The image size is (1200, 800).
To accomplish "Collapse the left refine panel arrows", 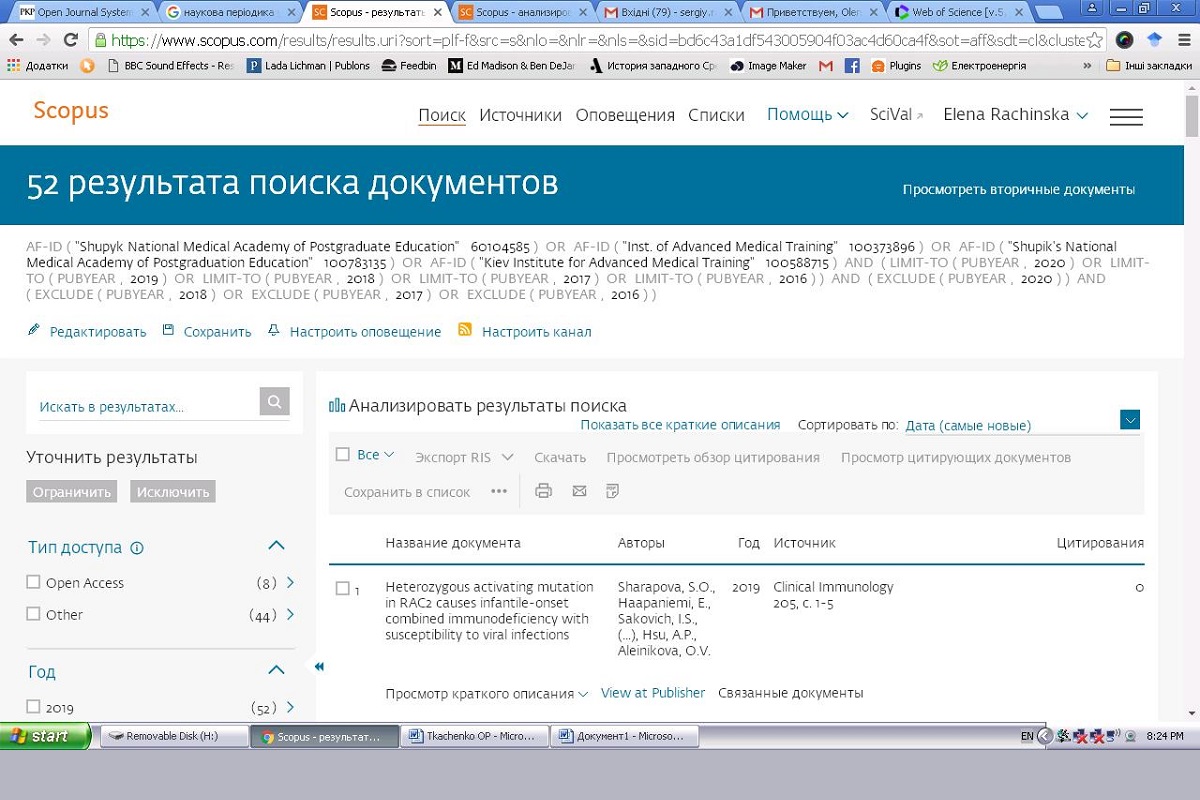I will [x=319, y=666].
